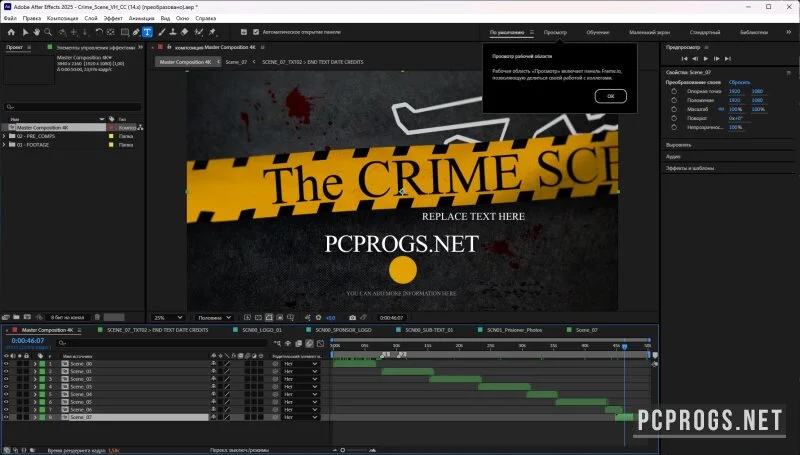Open the File menu (Файл)
Viewport: 800px width, 455px height.
pyautogui.click(x=10, y=18)
